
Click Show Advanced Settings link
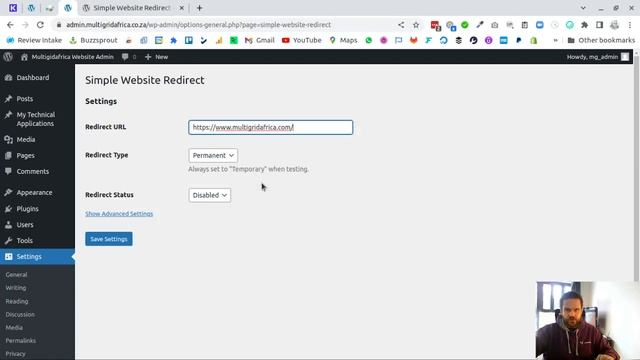pyautogui.click(x=119, y=214)
